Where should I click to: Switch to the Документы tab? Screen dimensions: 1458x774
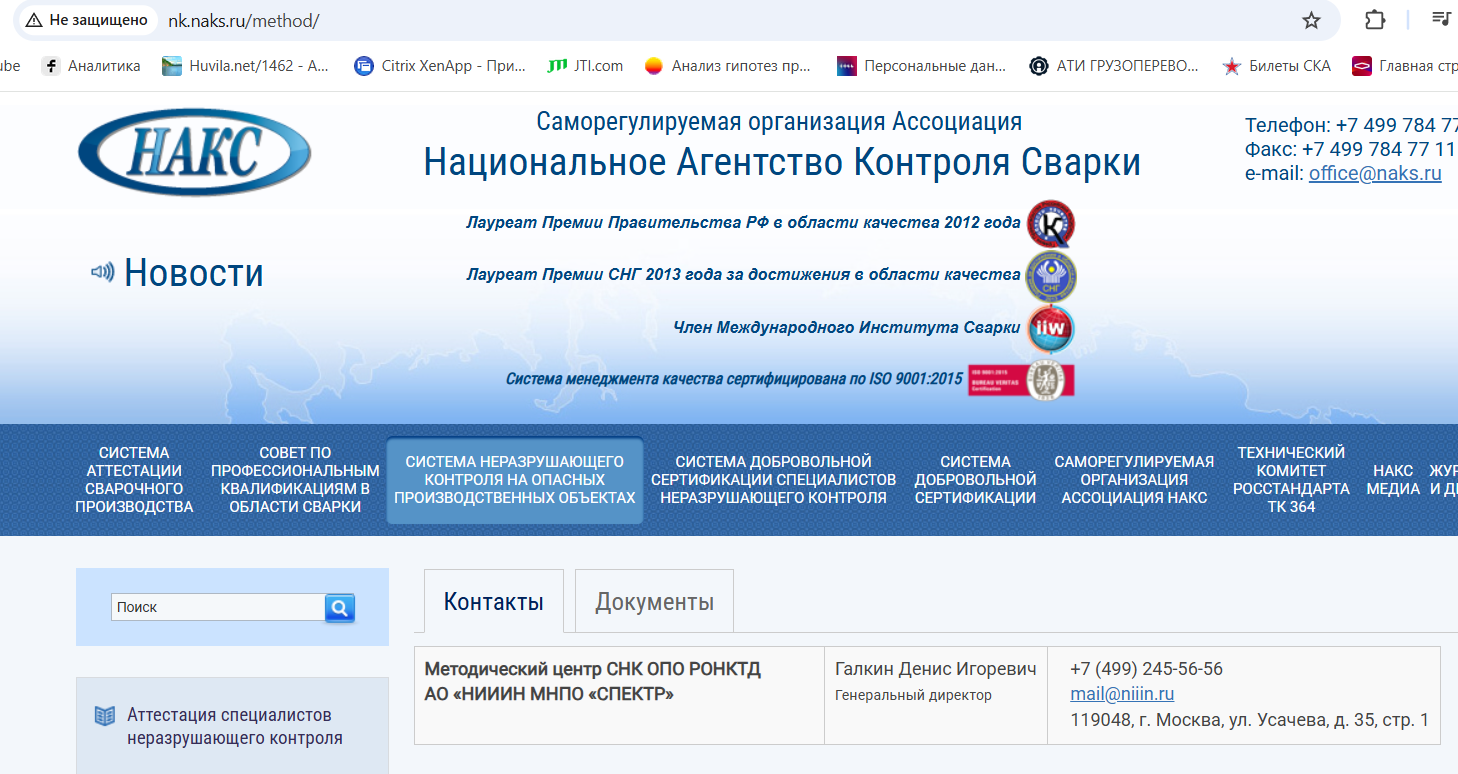[654, 602]
